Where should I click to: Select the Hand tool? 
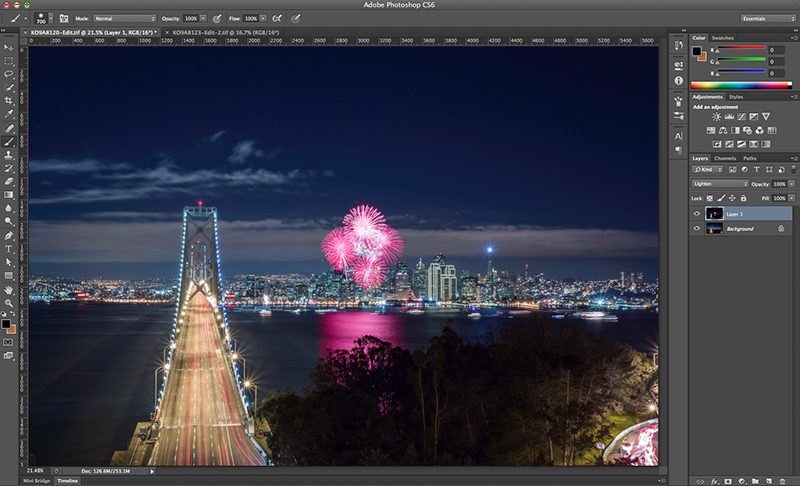click(x=9, y=289)
